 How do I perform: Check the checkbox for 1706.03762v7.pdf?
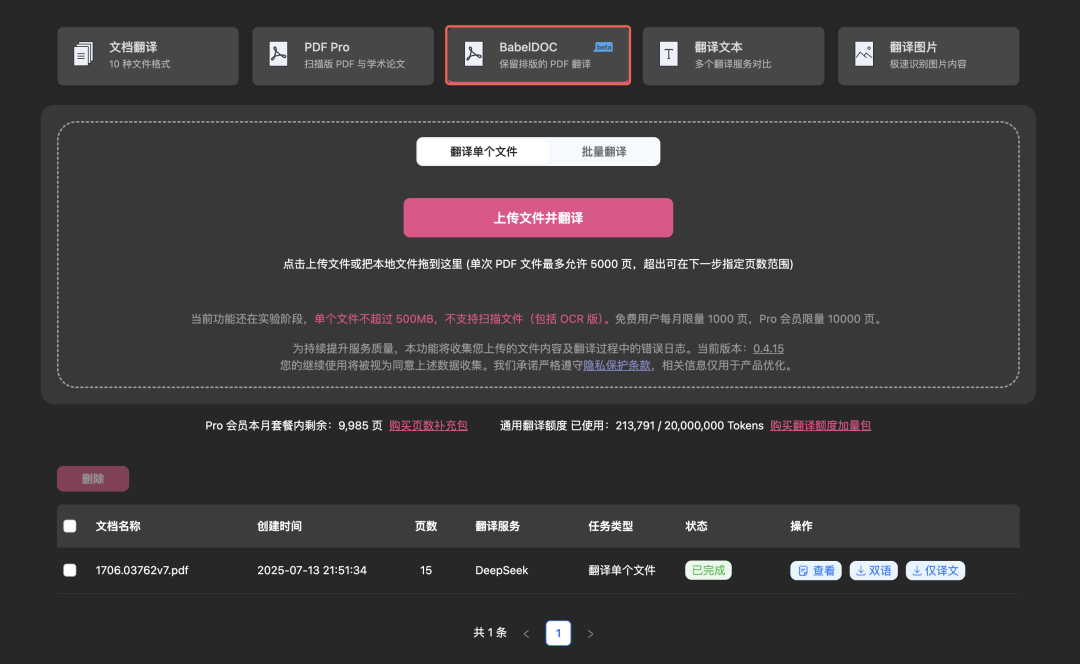[70, 570]
